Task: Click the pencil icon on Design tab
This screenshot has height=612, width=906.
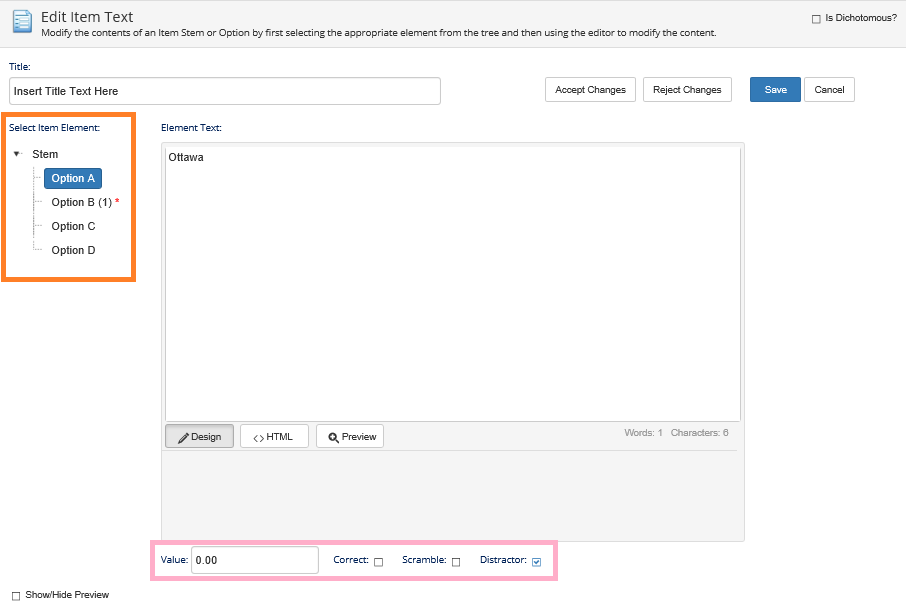Action: [x=183, y=437]
